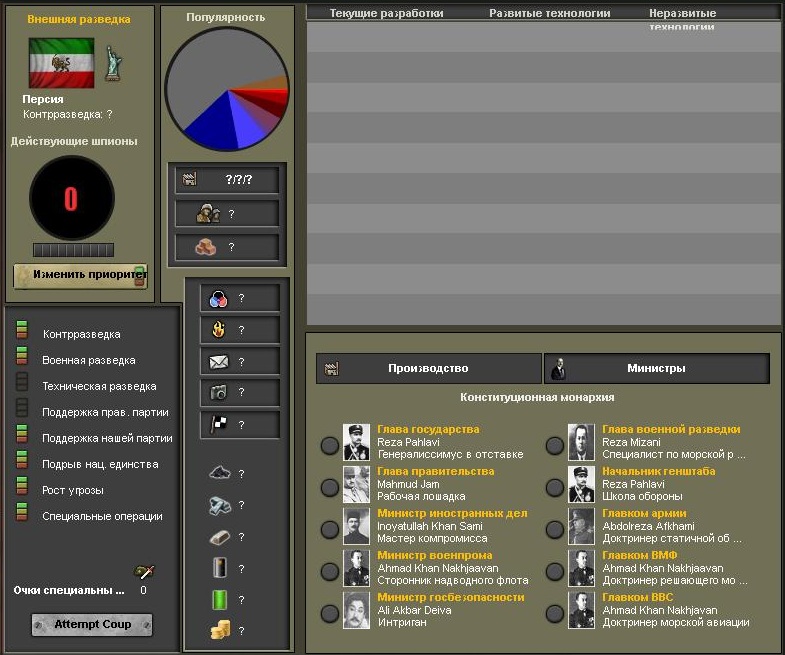This screenshot has width=785, height=655.
Task: Click the Reza Mizani minister portrait
Action: [x=582, y=442]
